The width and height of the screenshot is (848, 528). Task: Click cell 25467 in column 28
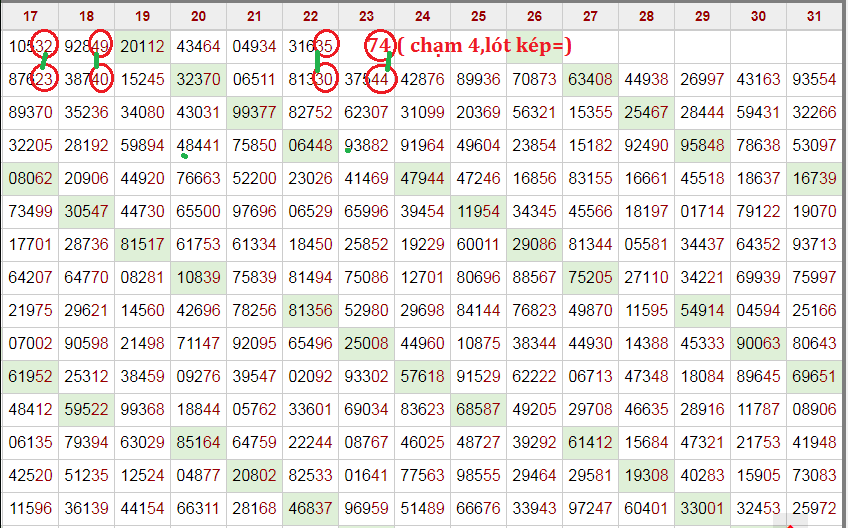coord(646,112)
